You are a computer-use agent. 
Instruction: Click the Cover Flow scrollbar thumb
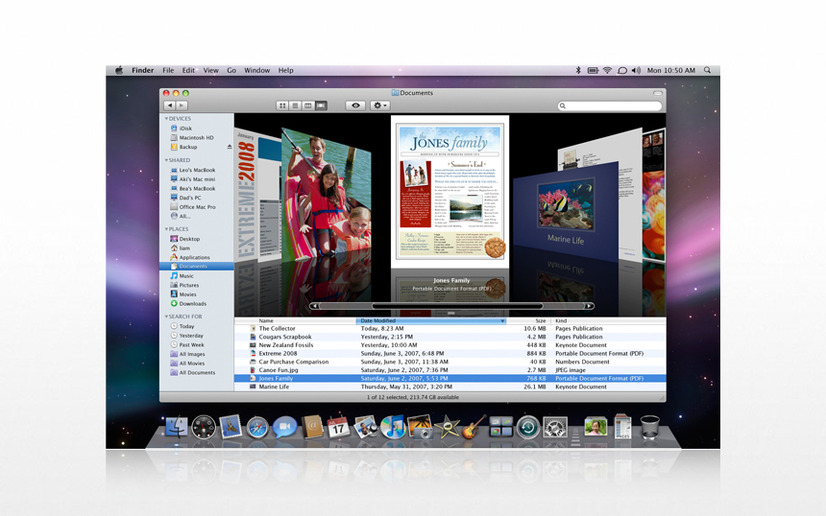tap(457, 306)
